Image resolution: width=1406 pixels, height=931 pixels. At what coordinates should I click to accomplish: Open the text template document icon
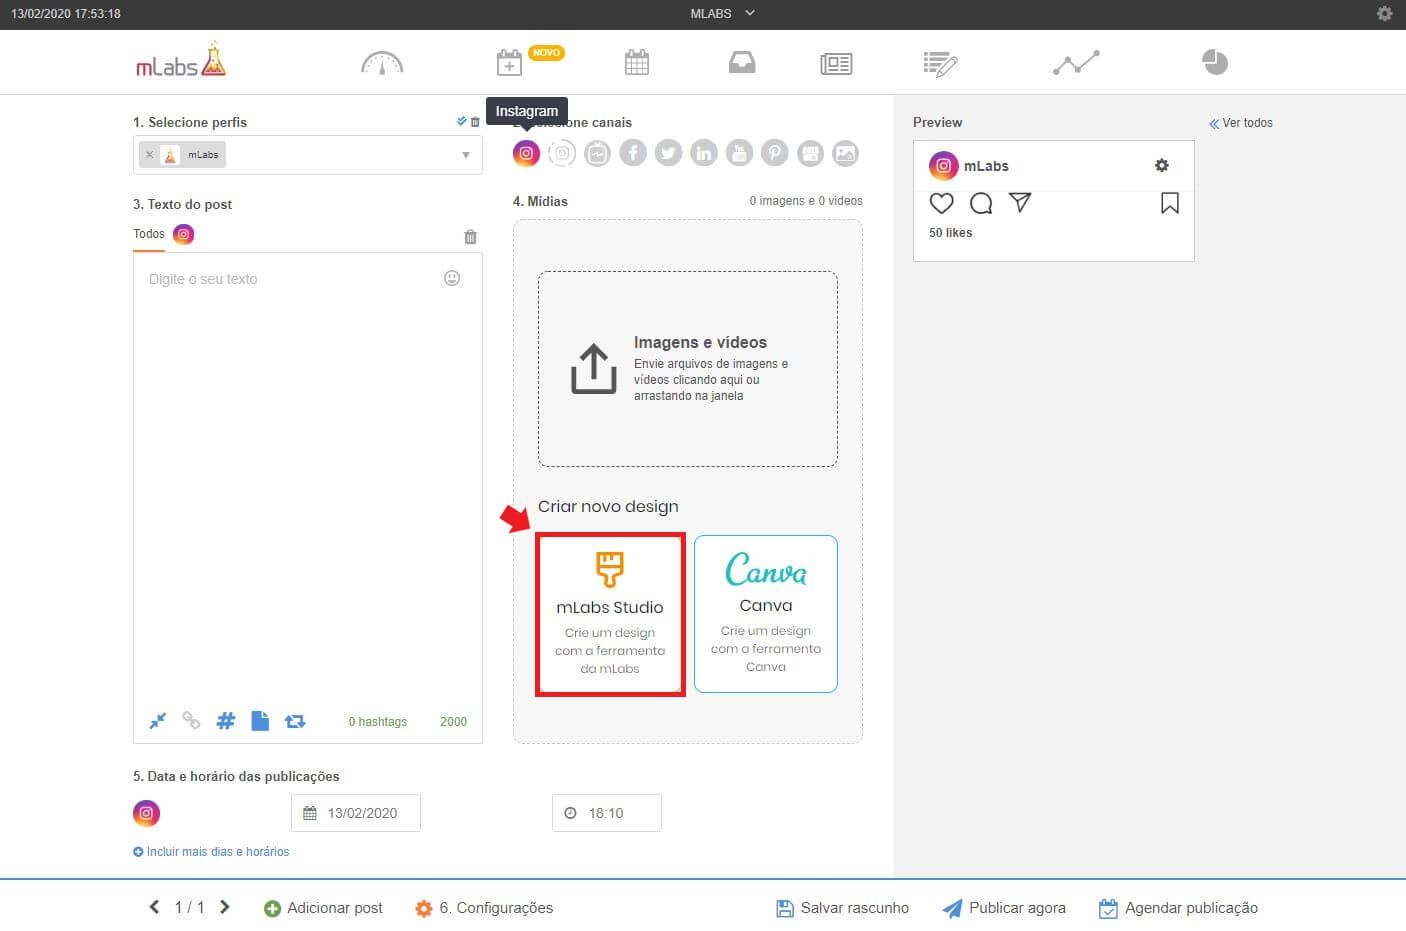click(x=260, y=721)
